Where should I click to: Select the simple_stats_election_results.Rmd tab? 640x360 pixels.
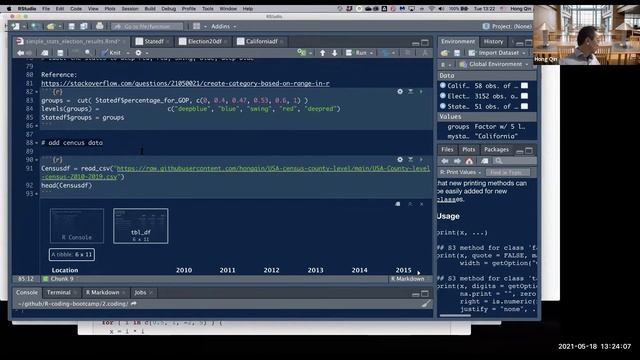[x=72, y=41]
